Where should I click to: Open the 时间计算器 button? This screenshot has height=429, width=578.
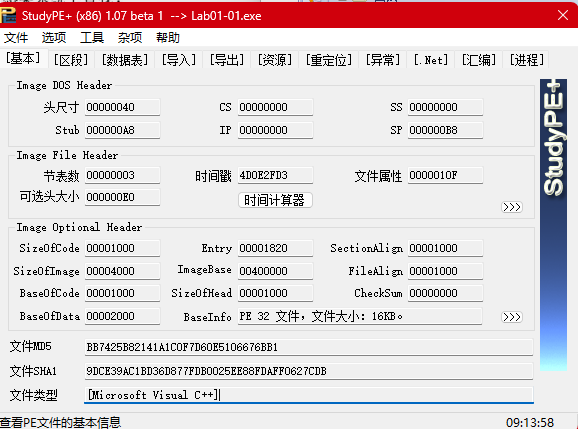(275, 200)
